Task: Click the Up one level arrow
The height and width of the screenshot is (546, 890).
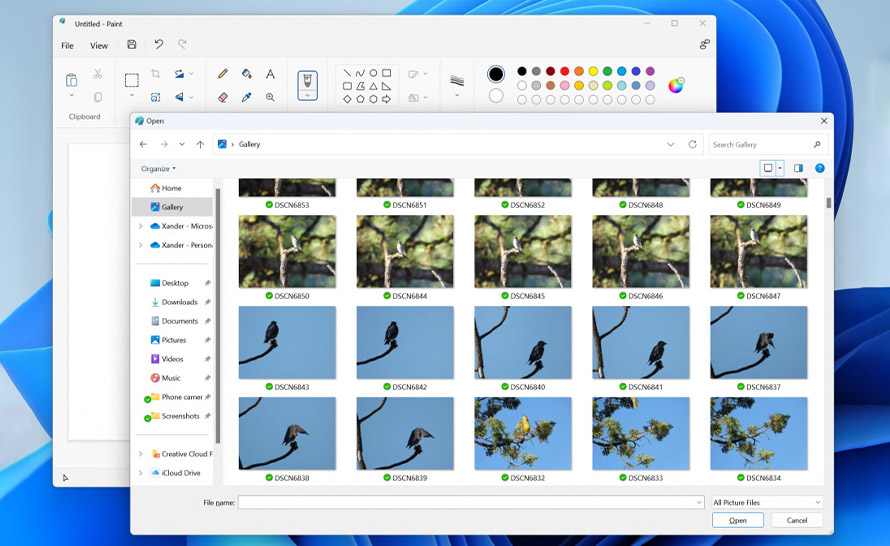Action: click(200, 144)
